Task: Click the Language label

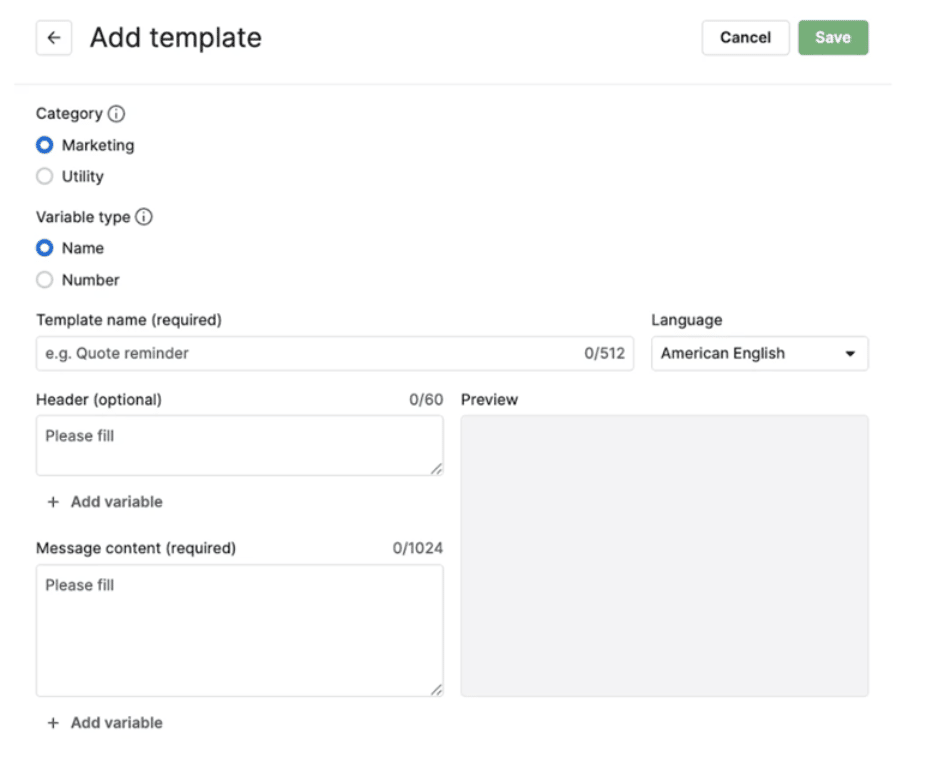Action: pyautogui.click(x=686, y=320)
